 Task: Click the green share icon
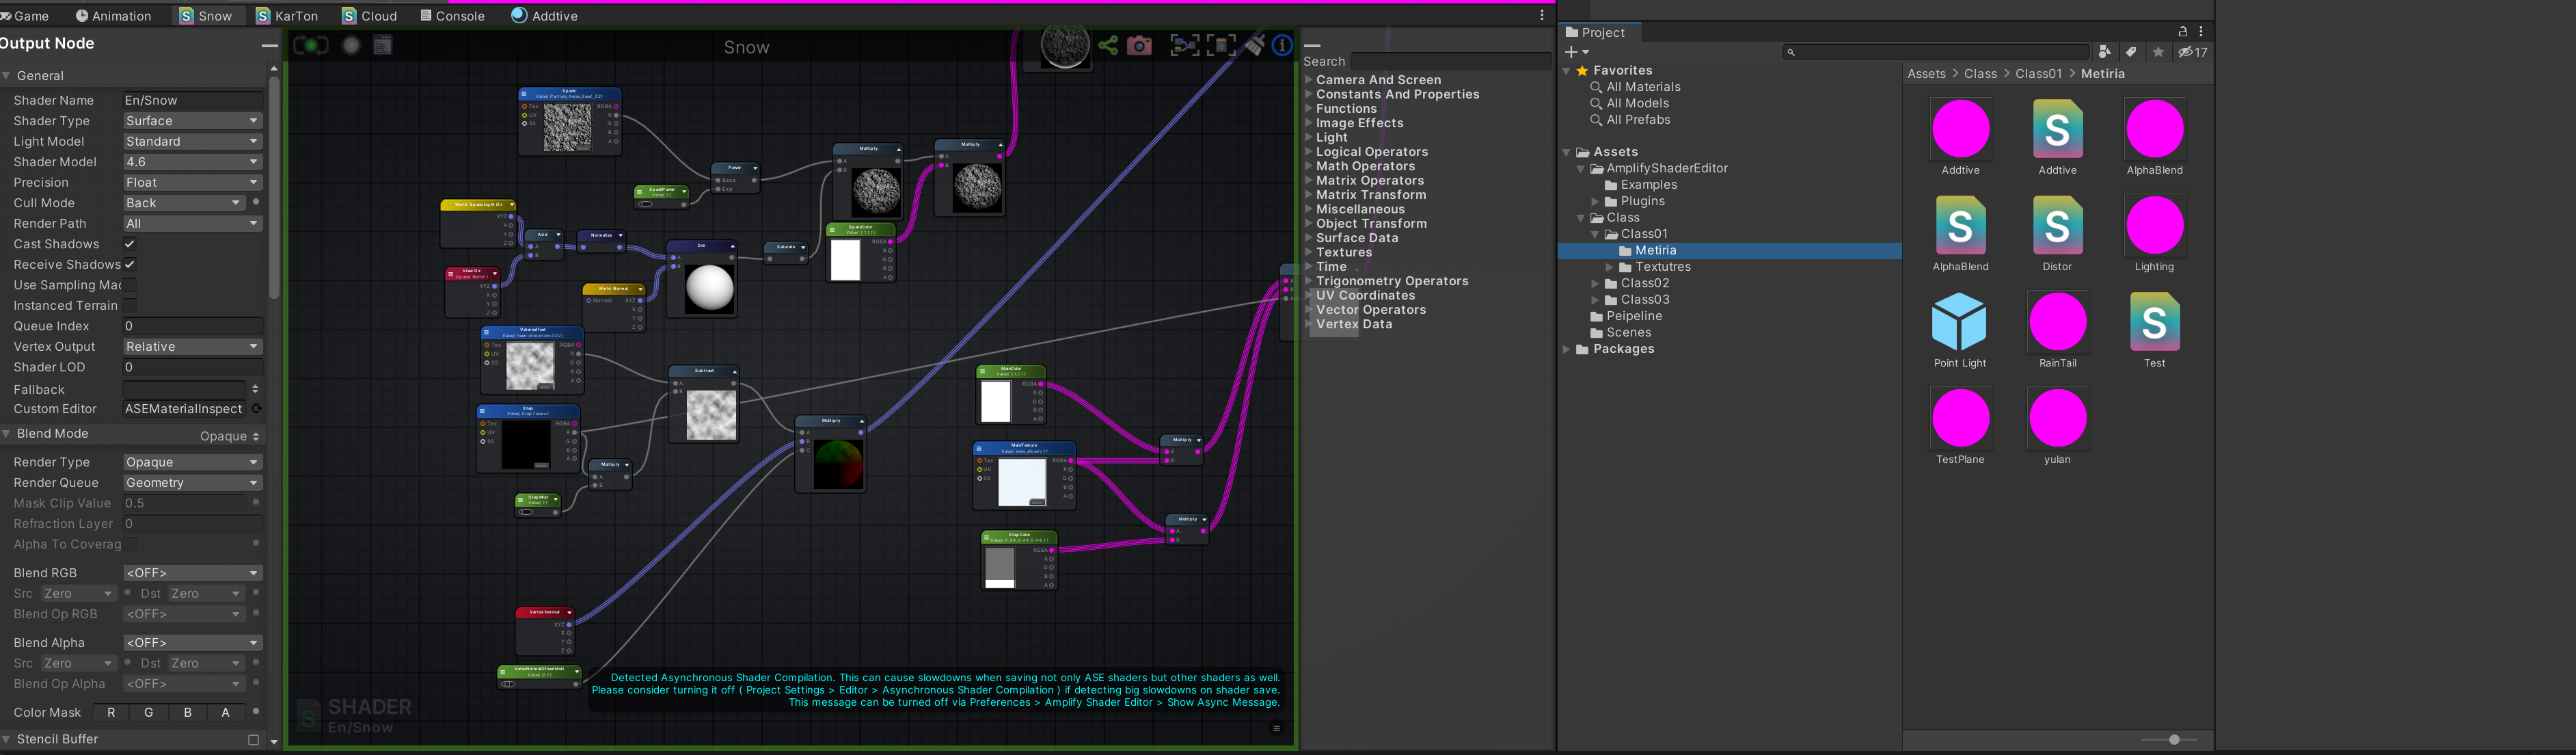point(1108,46)
